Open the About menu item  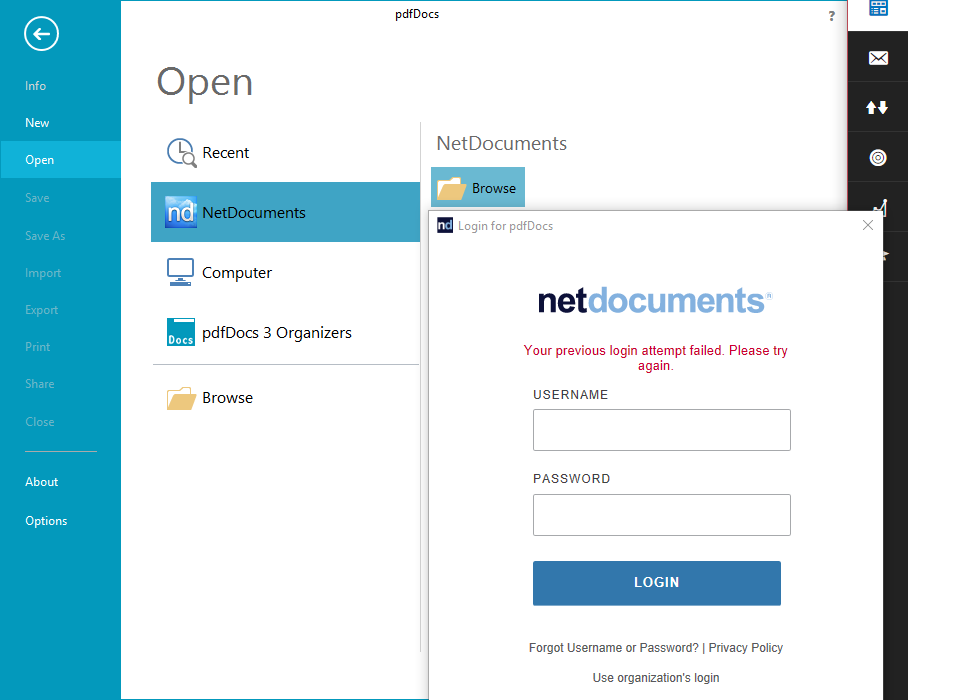coord(41,482)
